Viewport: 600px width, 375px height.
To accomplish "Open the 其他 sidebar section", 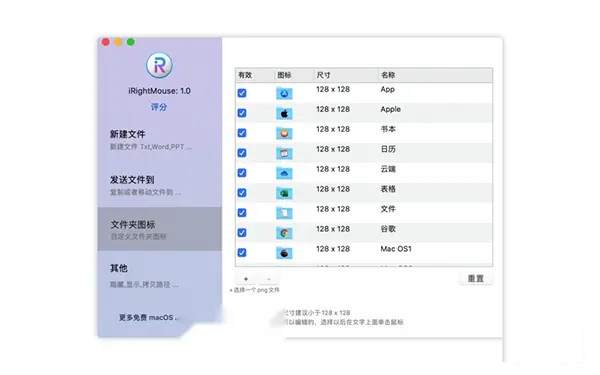I will (x=160, y=276).
